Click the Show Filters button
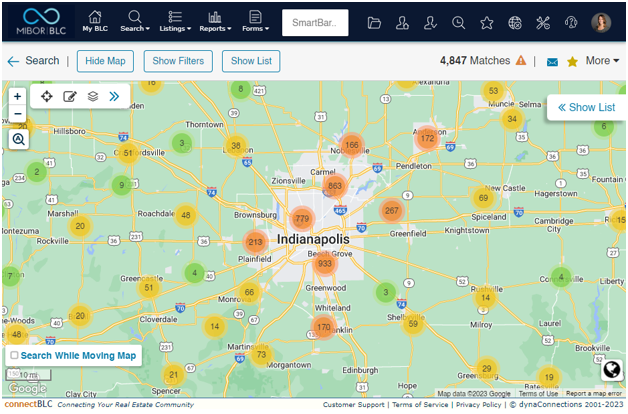Image resolution: width=628 pixels, height=414 pixels. 178,61
